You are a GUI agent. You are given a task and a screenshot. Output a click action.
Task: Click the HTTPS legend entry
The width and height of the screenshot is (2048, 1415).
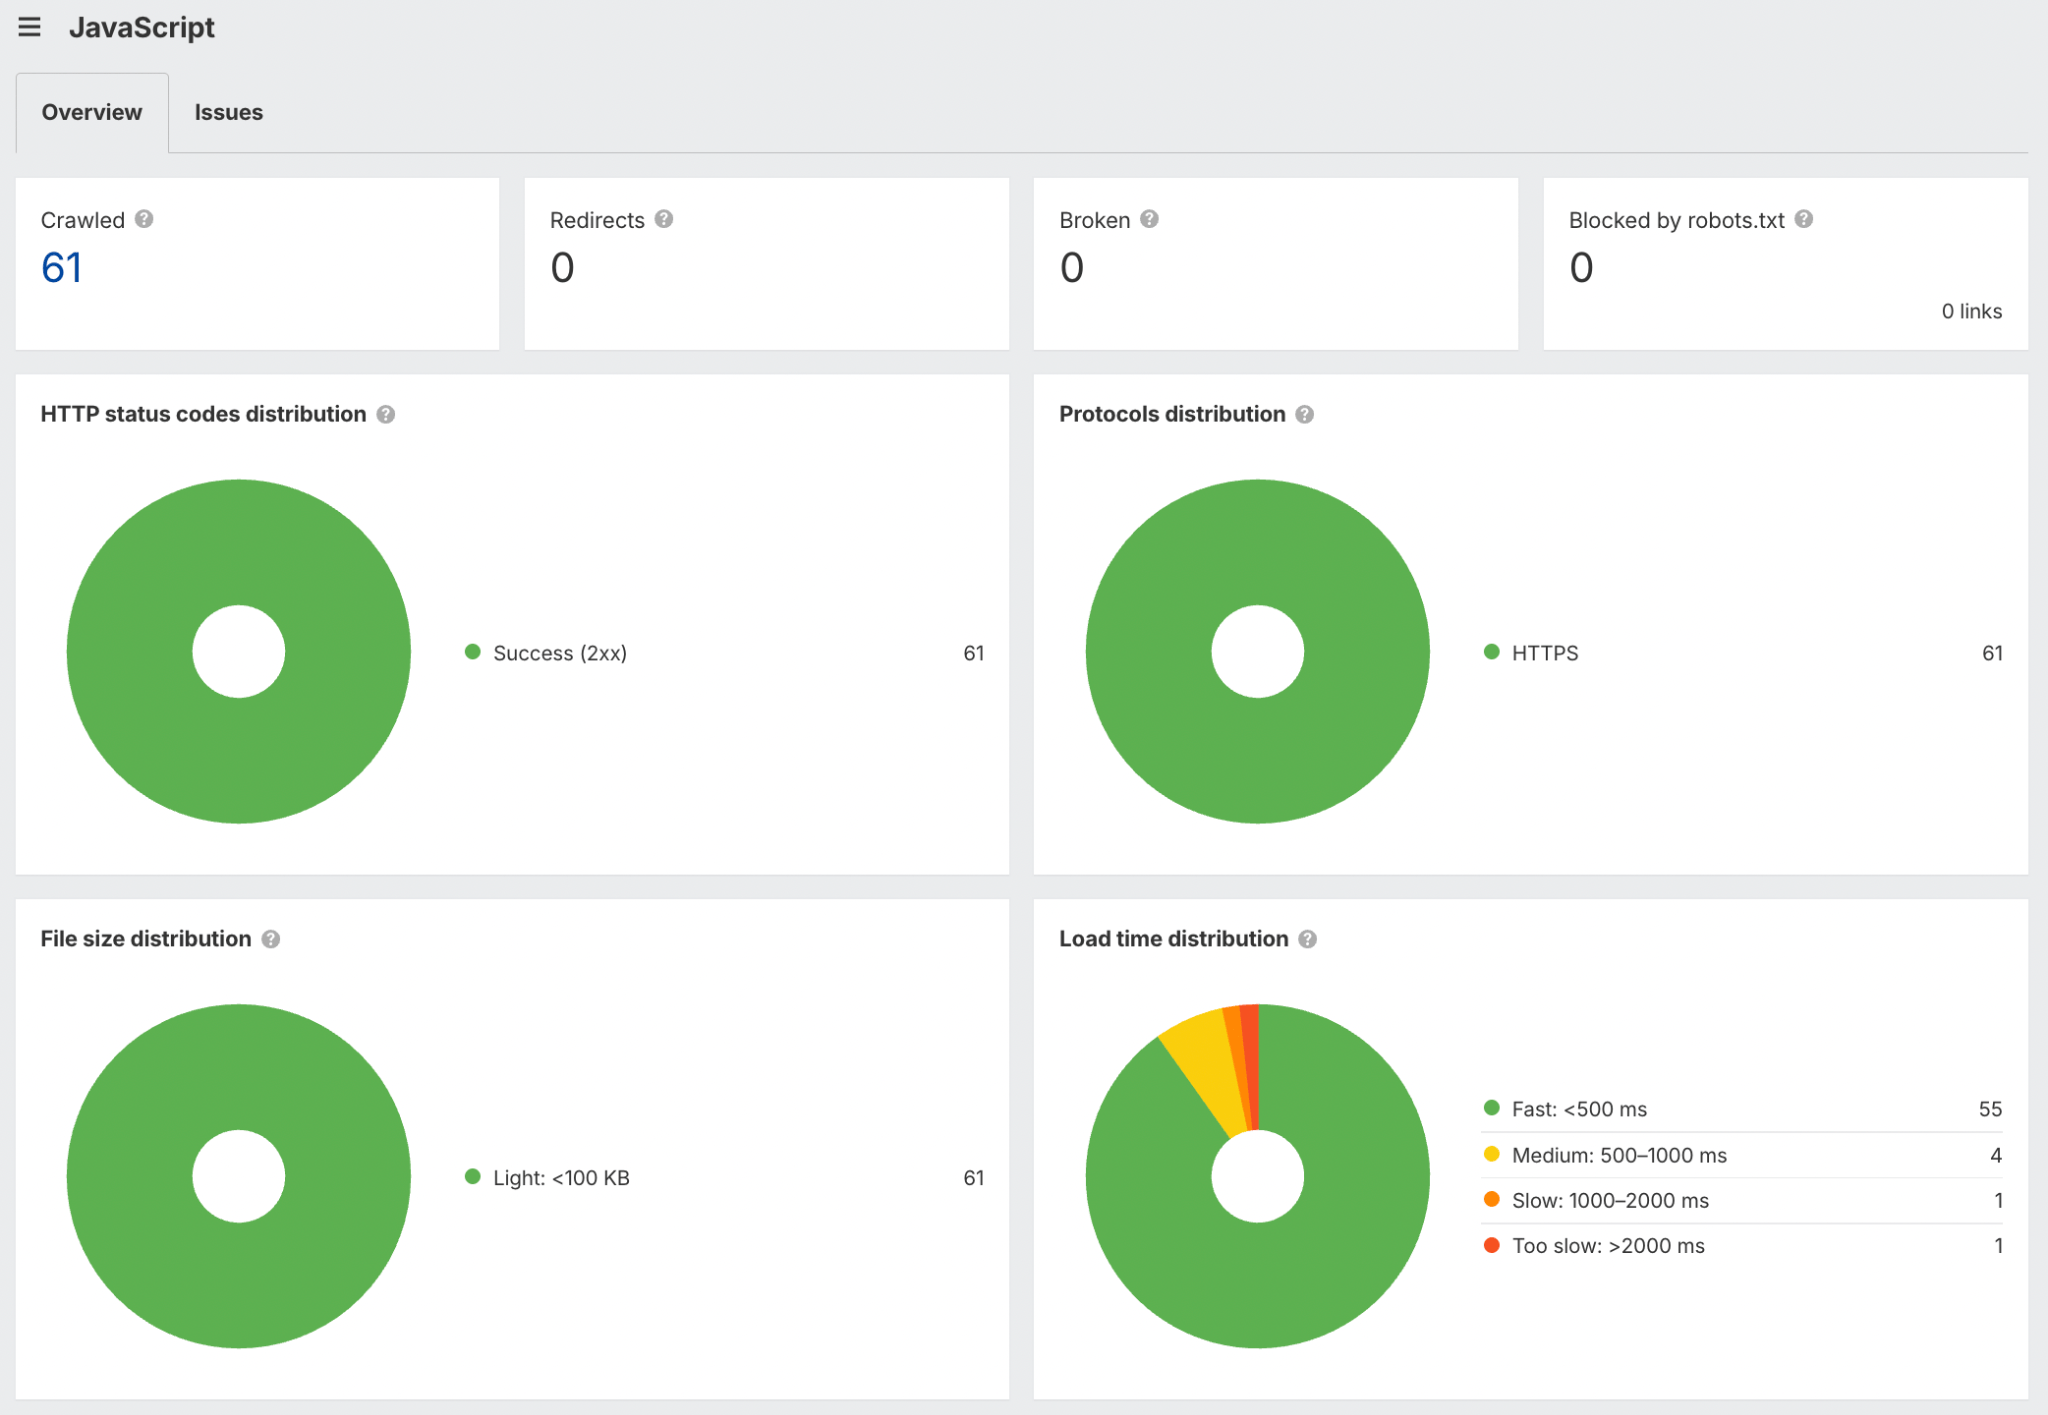tap(1743, 653)
